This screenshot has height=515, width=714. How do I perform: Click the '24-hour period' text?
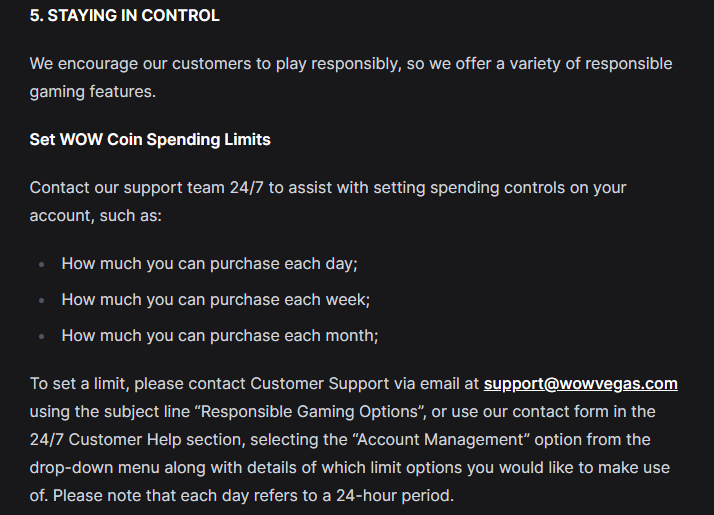coord(393,496)
